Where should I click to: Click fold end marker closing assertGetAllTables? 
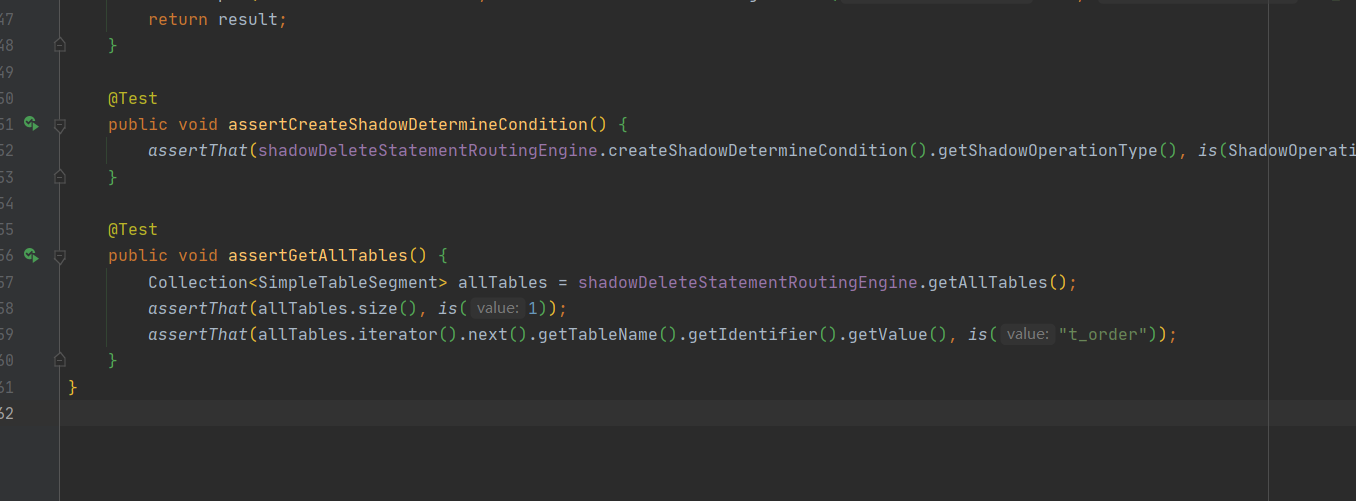(x=59, y=360)
